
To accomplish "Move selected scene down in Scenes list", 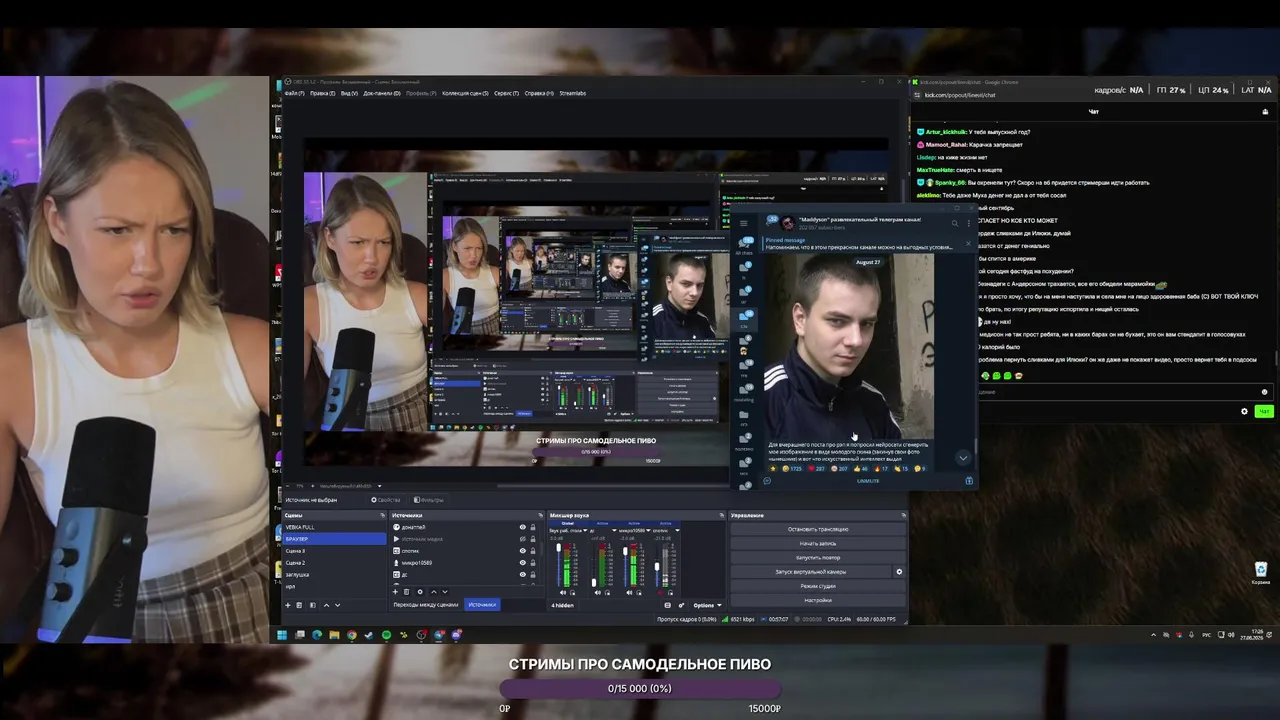I will point(337,605).
